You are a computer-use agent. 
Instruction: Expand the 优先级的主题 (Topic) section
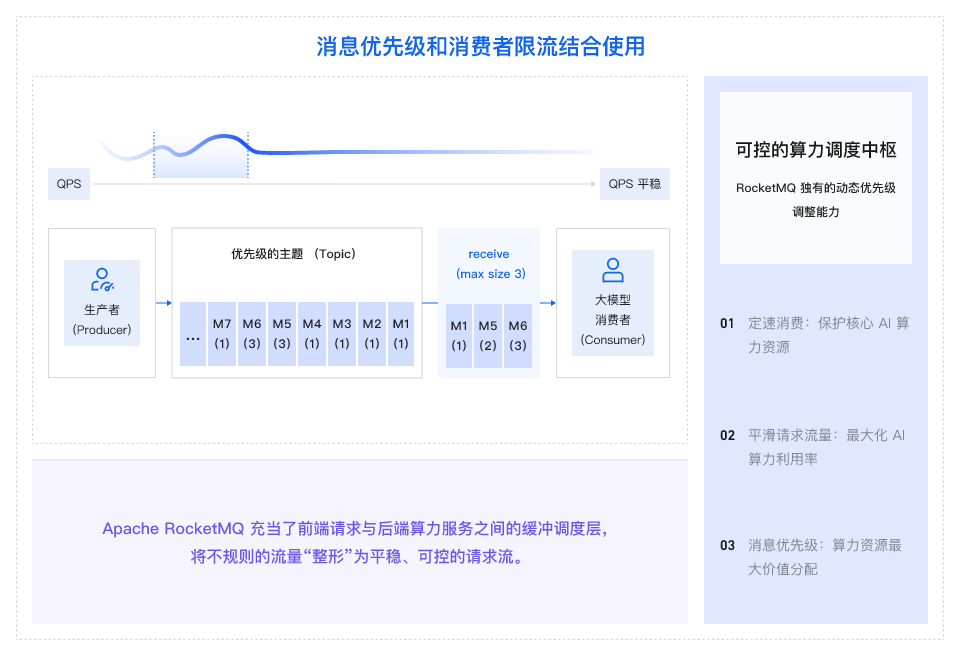point(297,253)
